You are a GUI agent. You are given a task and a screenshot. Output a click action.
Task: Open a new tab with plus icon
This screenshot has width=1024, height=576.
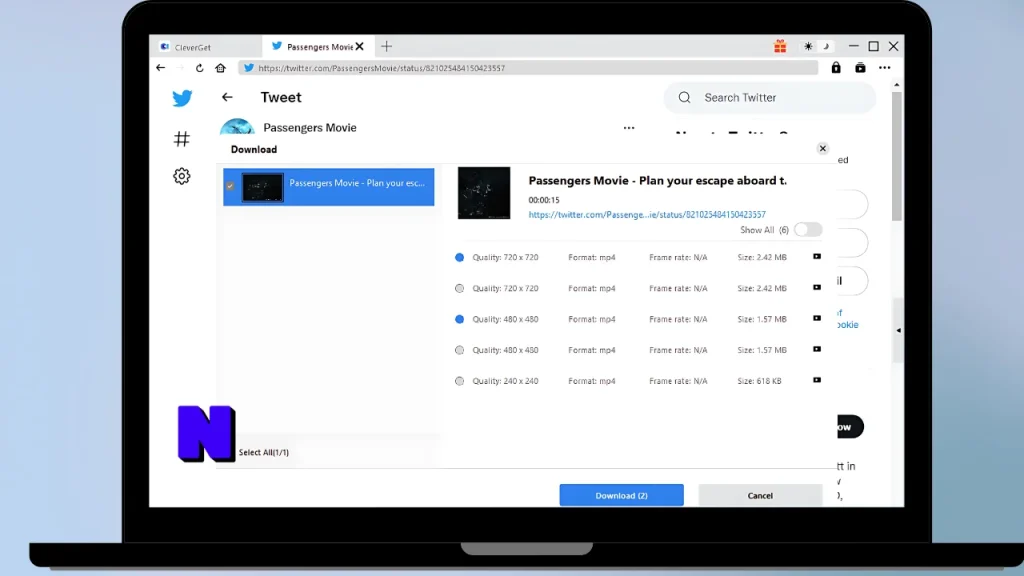click(387, 46)
